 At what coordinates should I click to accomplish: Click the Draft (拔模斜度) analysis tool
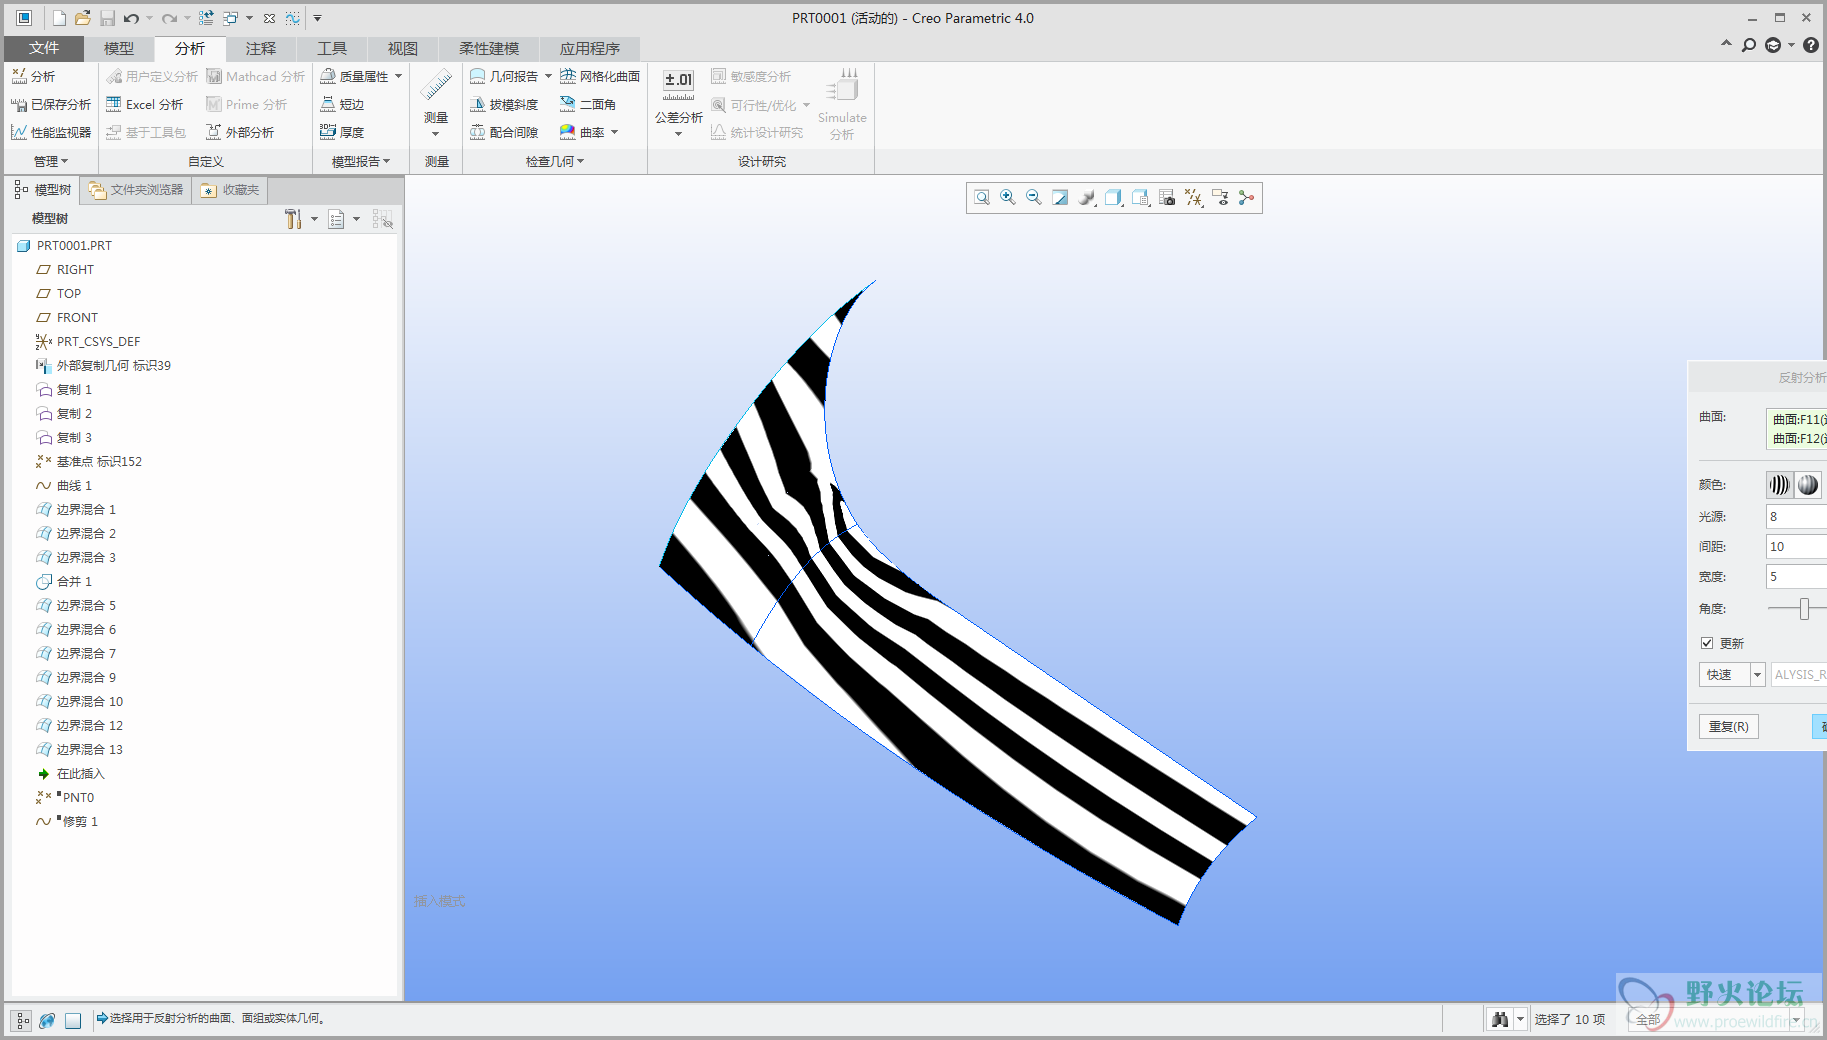[x=504, y=104]
